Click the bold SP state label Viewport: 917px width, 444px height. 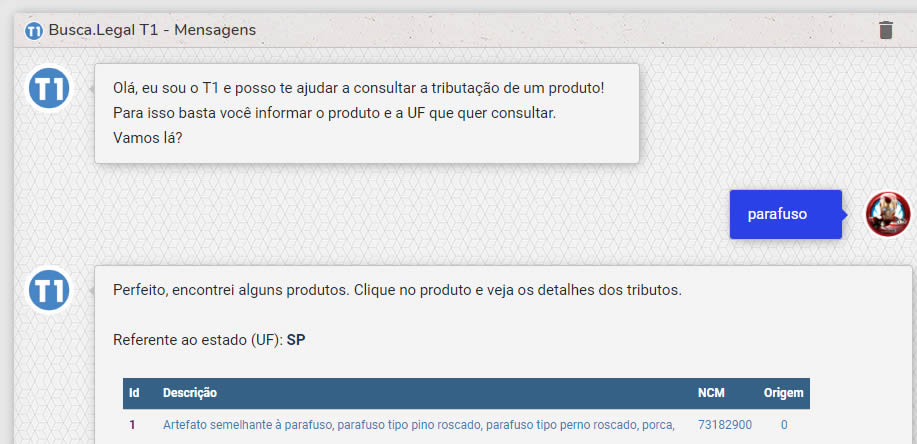pos(296,340)
